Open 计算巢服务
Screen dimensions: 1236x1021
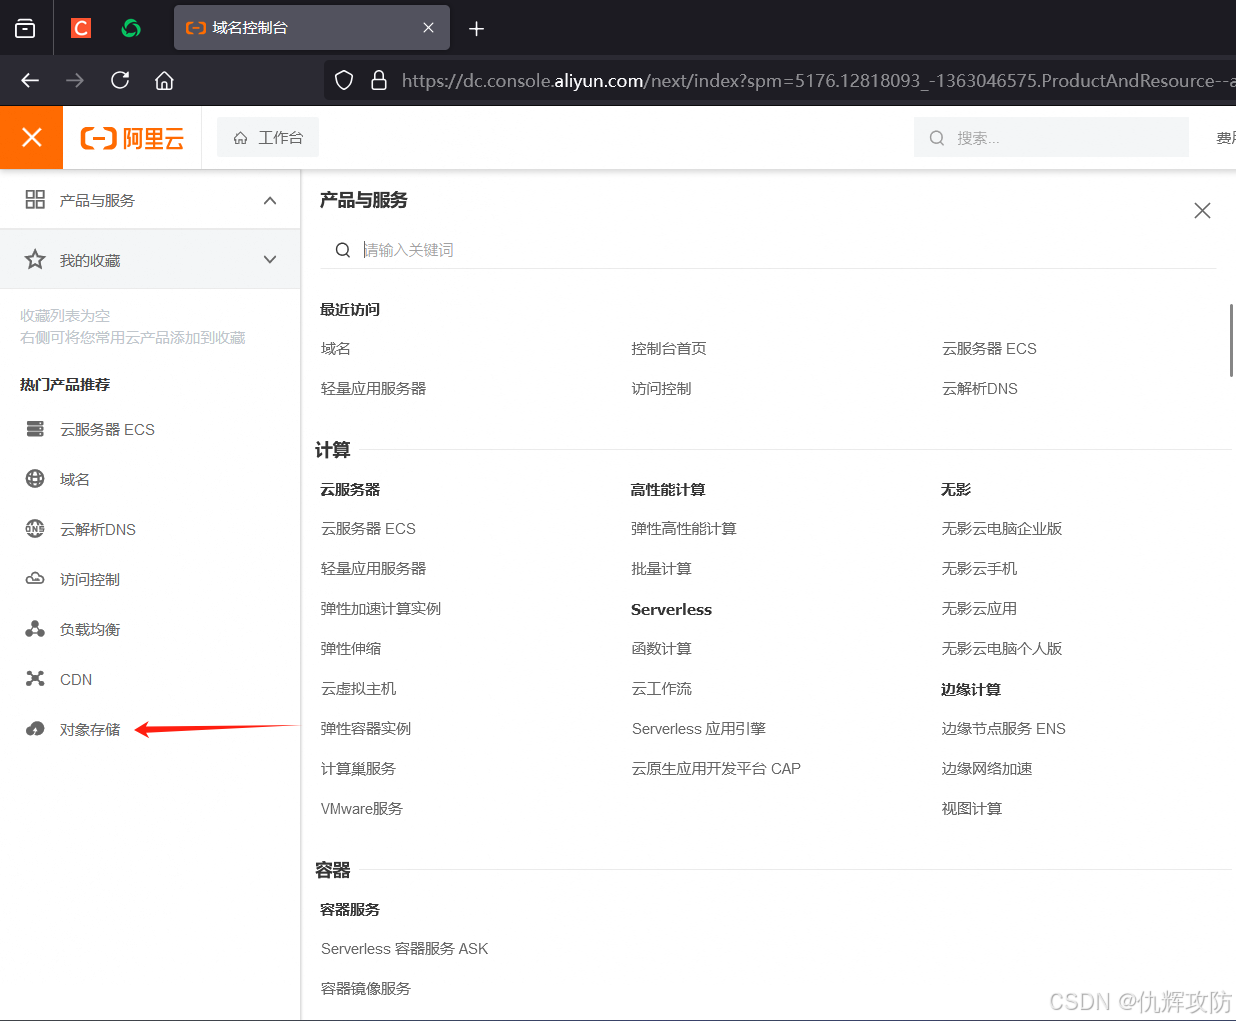click(358, 768)
